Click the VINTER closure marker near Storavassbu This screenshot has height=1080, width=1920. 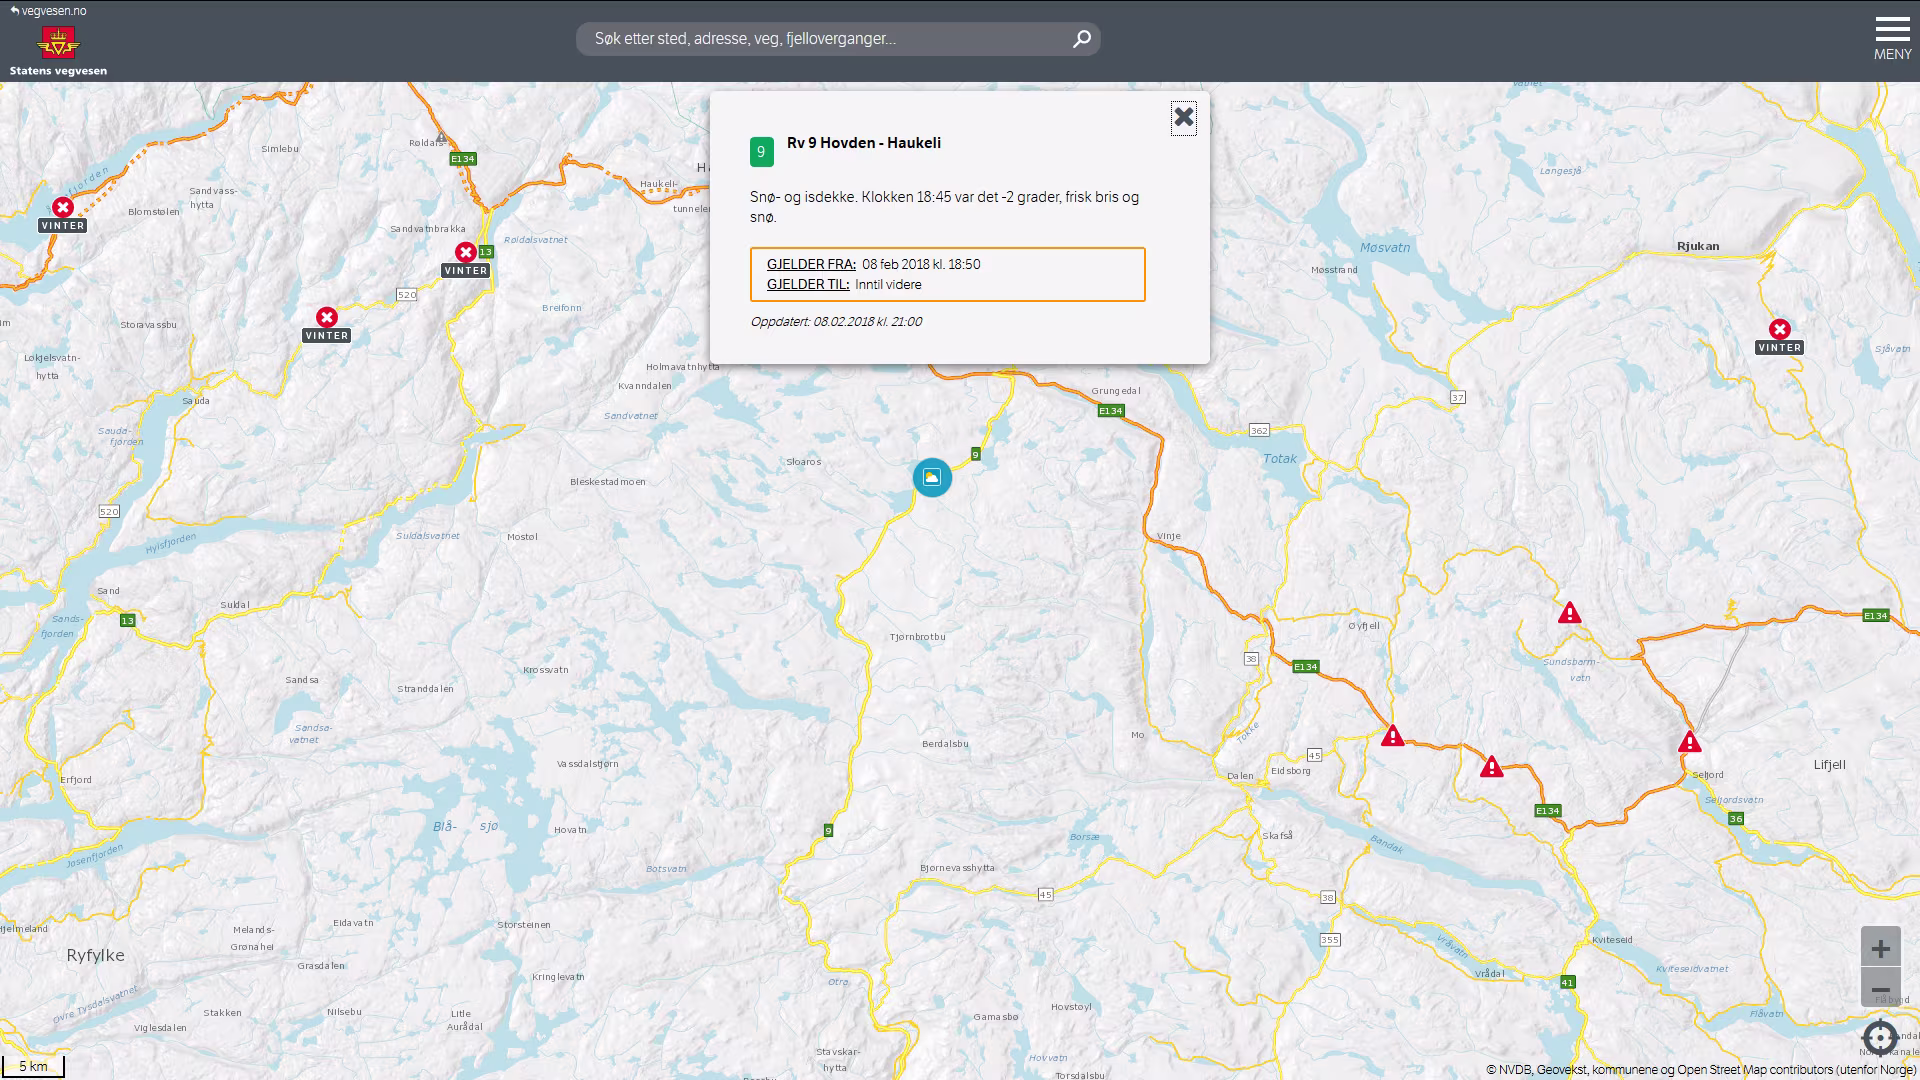[x=327, y=318]
